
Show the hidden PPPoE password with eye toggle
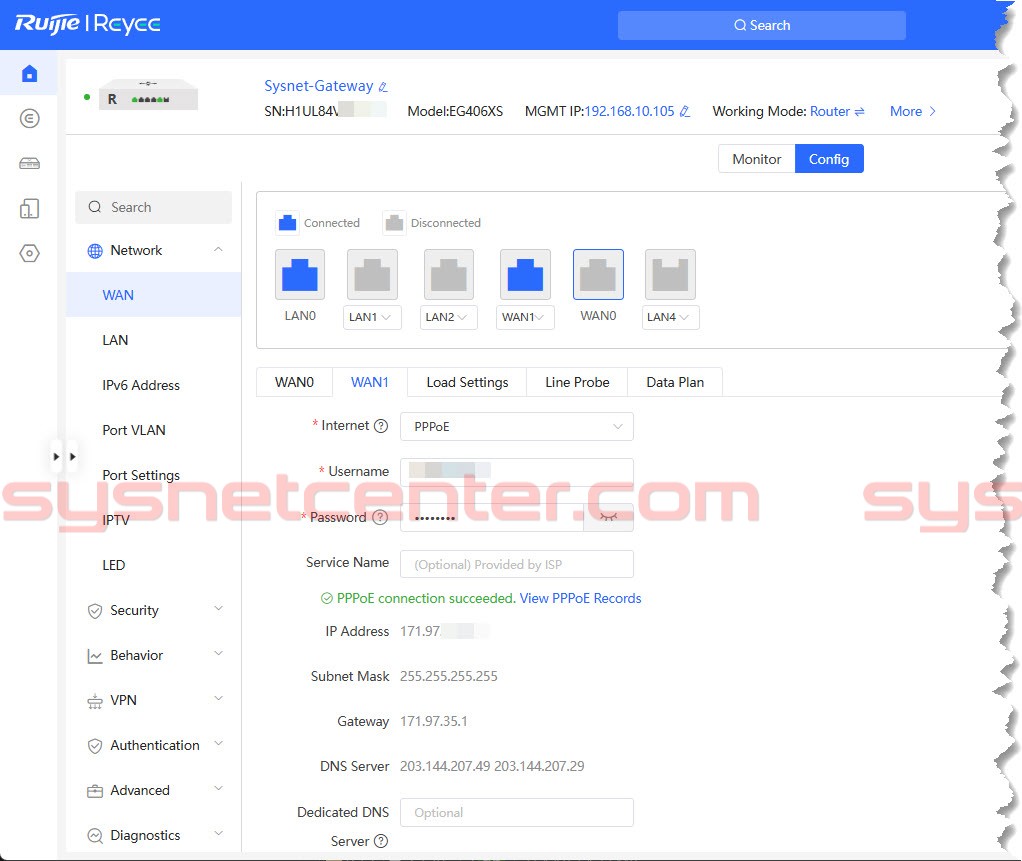point(608,517)
